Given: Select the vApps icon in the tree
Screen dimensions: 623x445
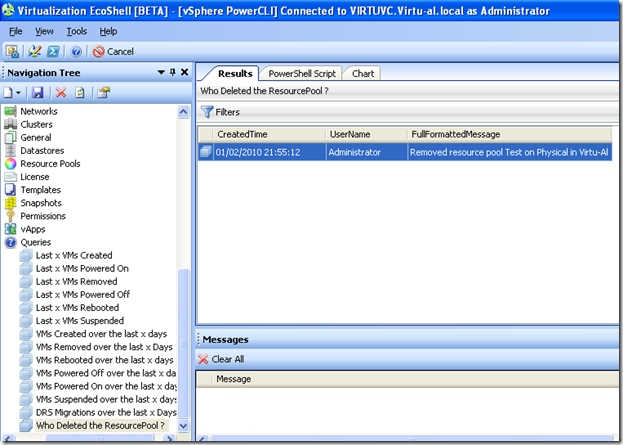Looking at the screenshot, I should point(10,229).
